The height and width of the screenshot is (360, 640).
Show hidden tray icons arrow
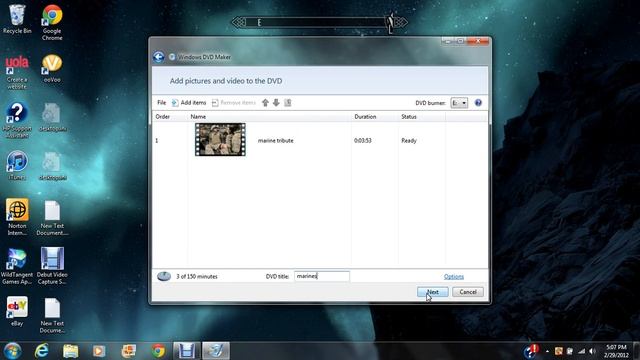(x=547, y=351)
